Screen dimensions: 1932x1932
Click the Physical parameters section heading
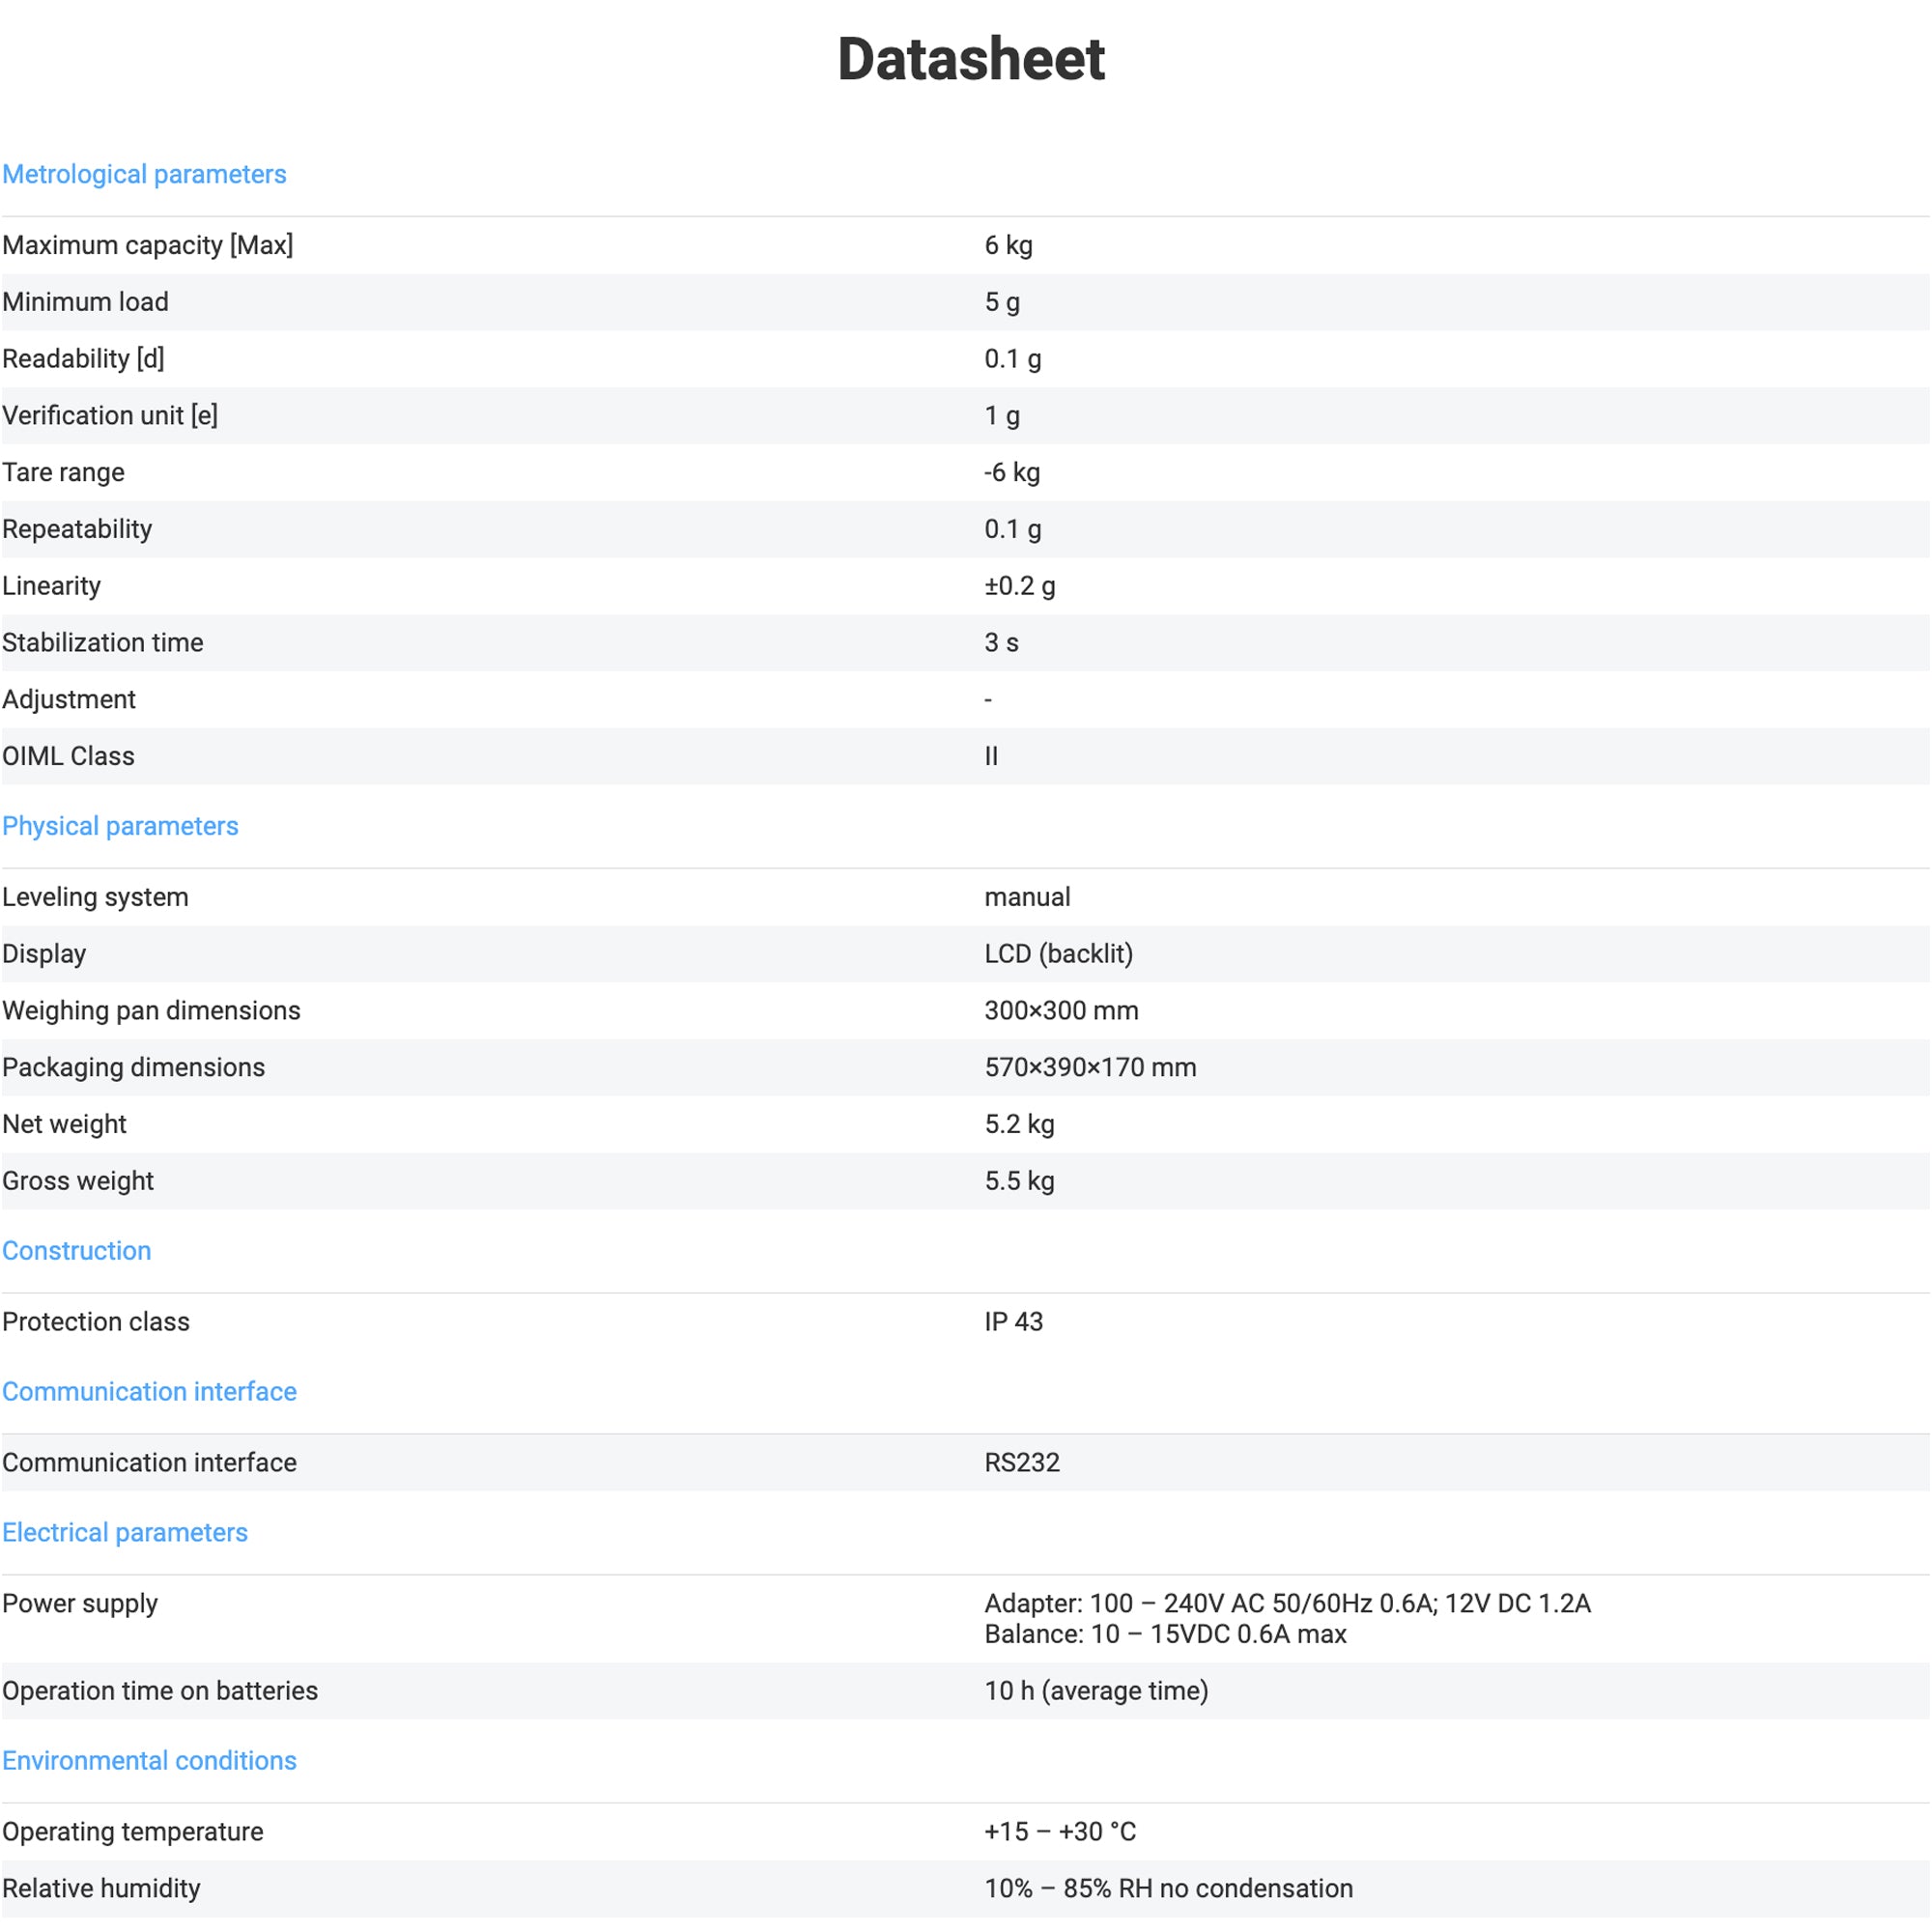point(120,826)
